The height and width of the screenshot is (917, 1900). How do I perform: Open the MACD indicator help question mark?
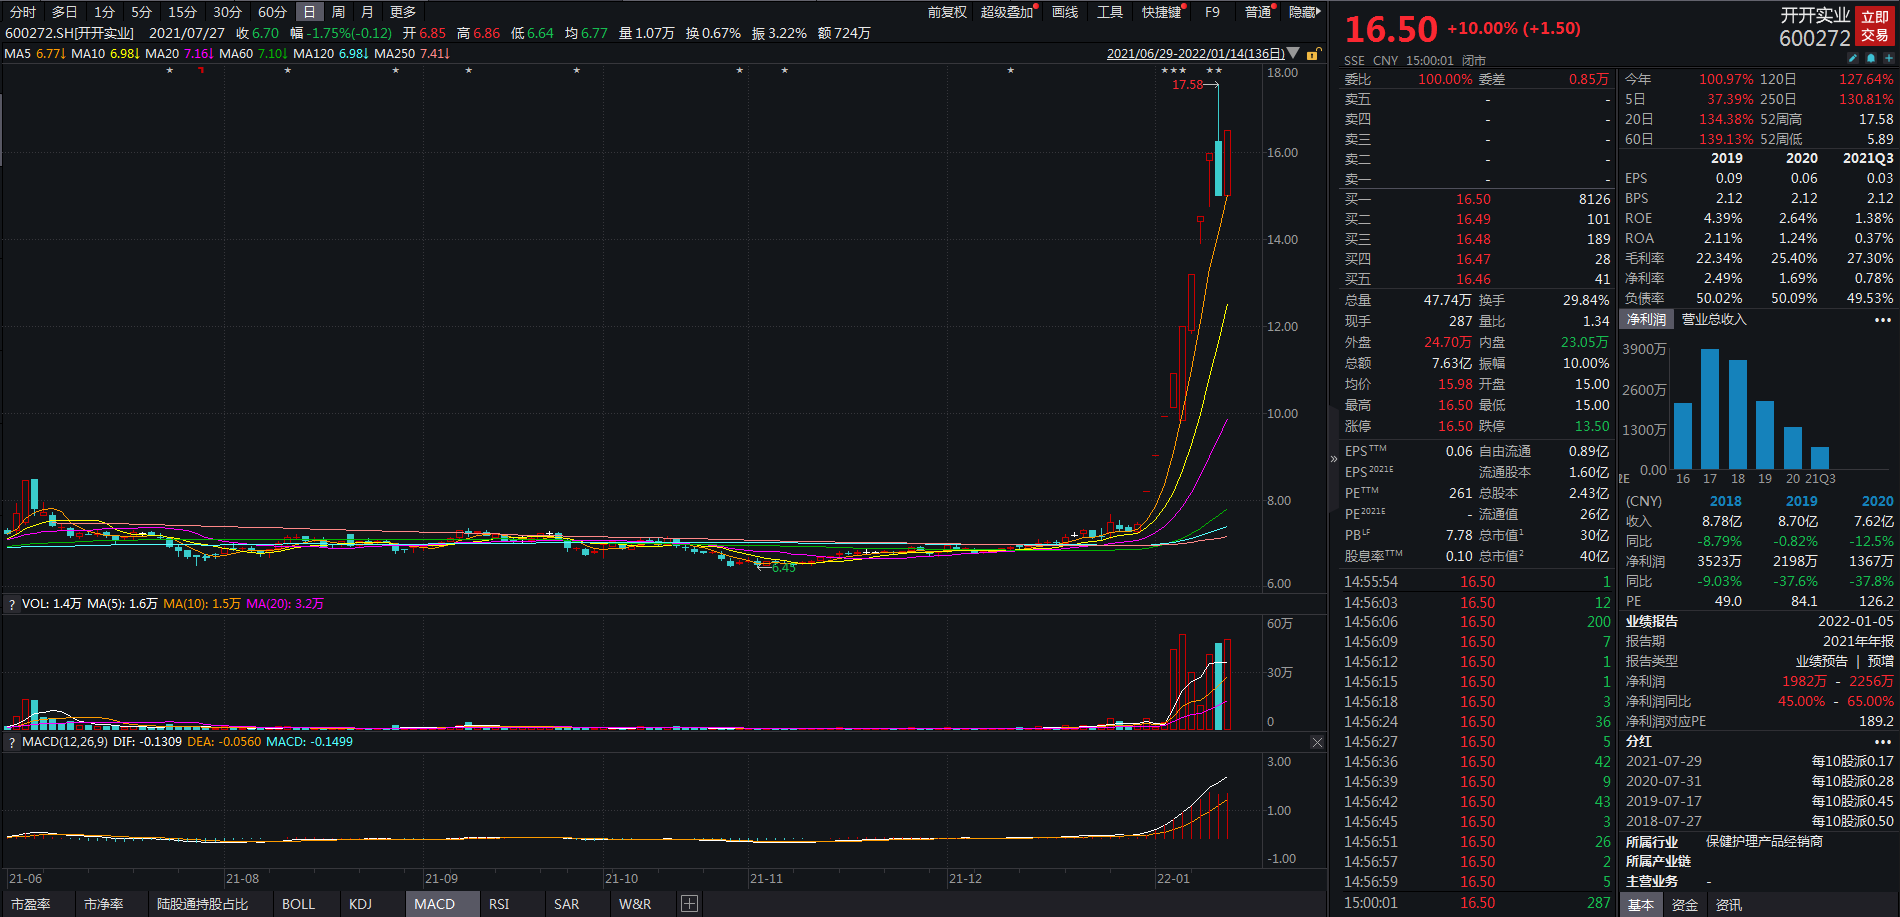pos(11,742)
